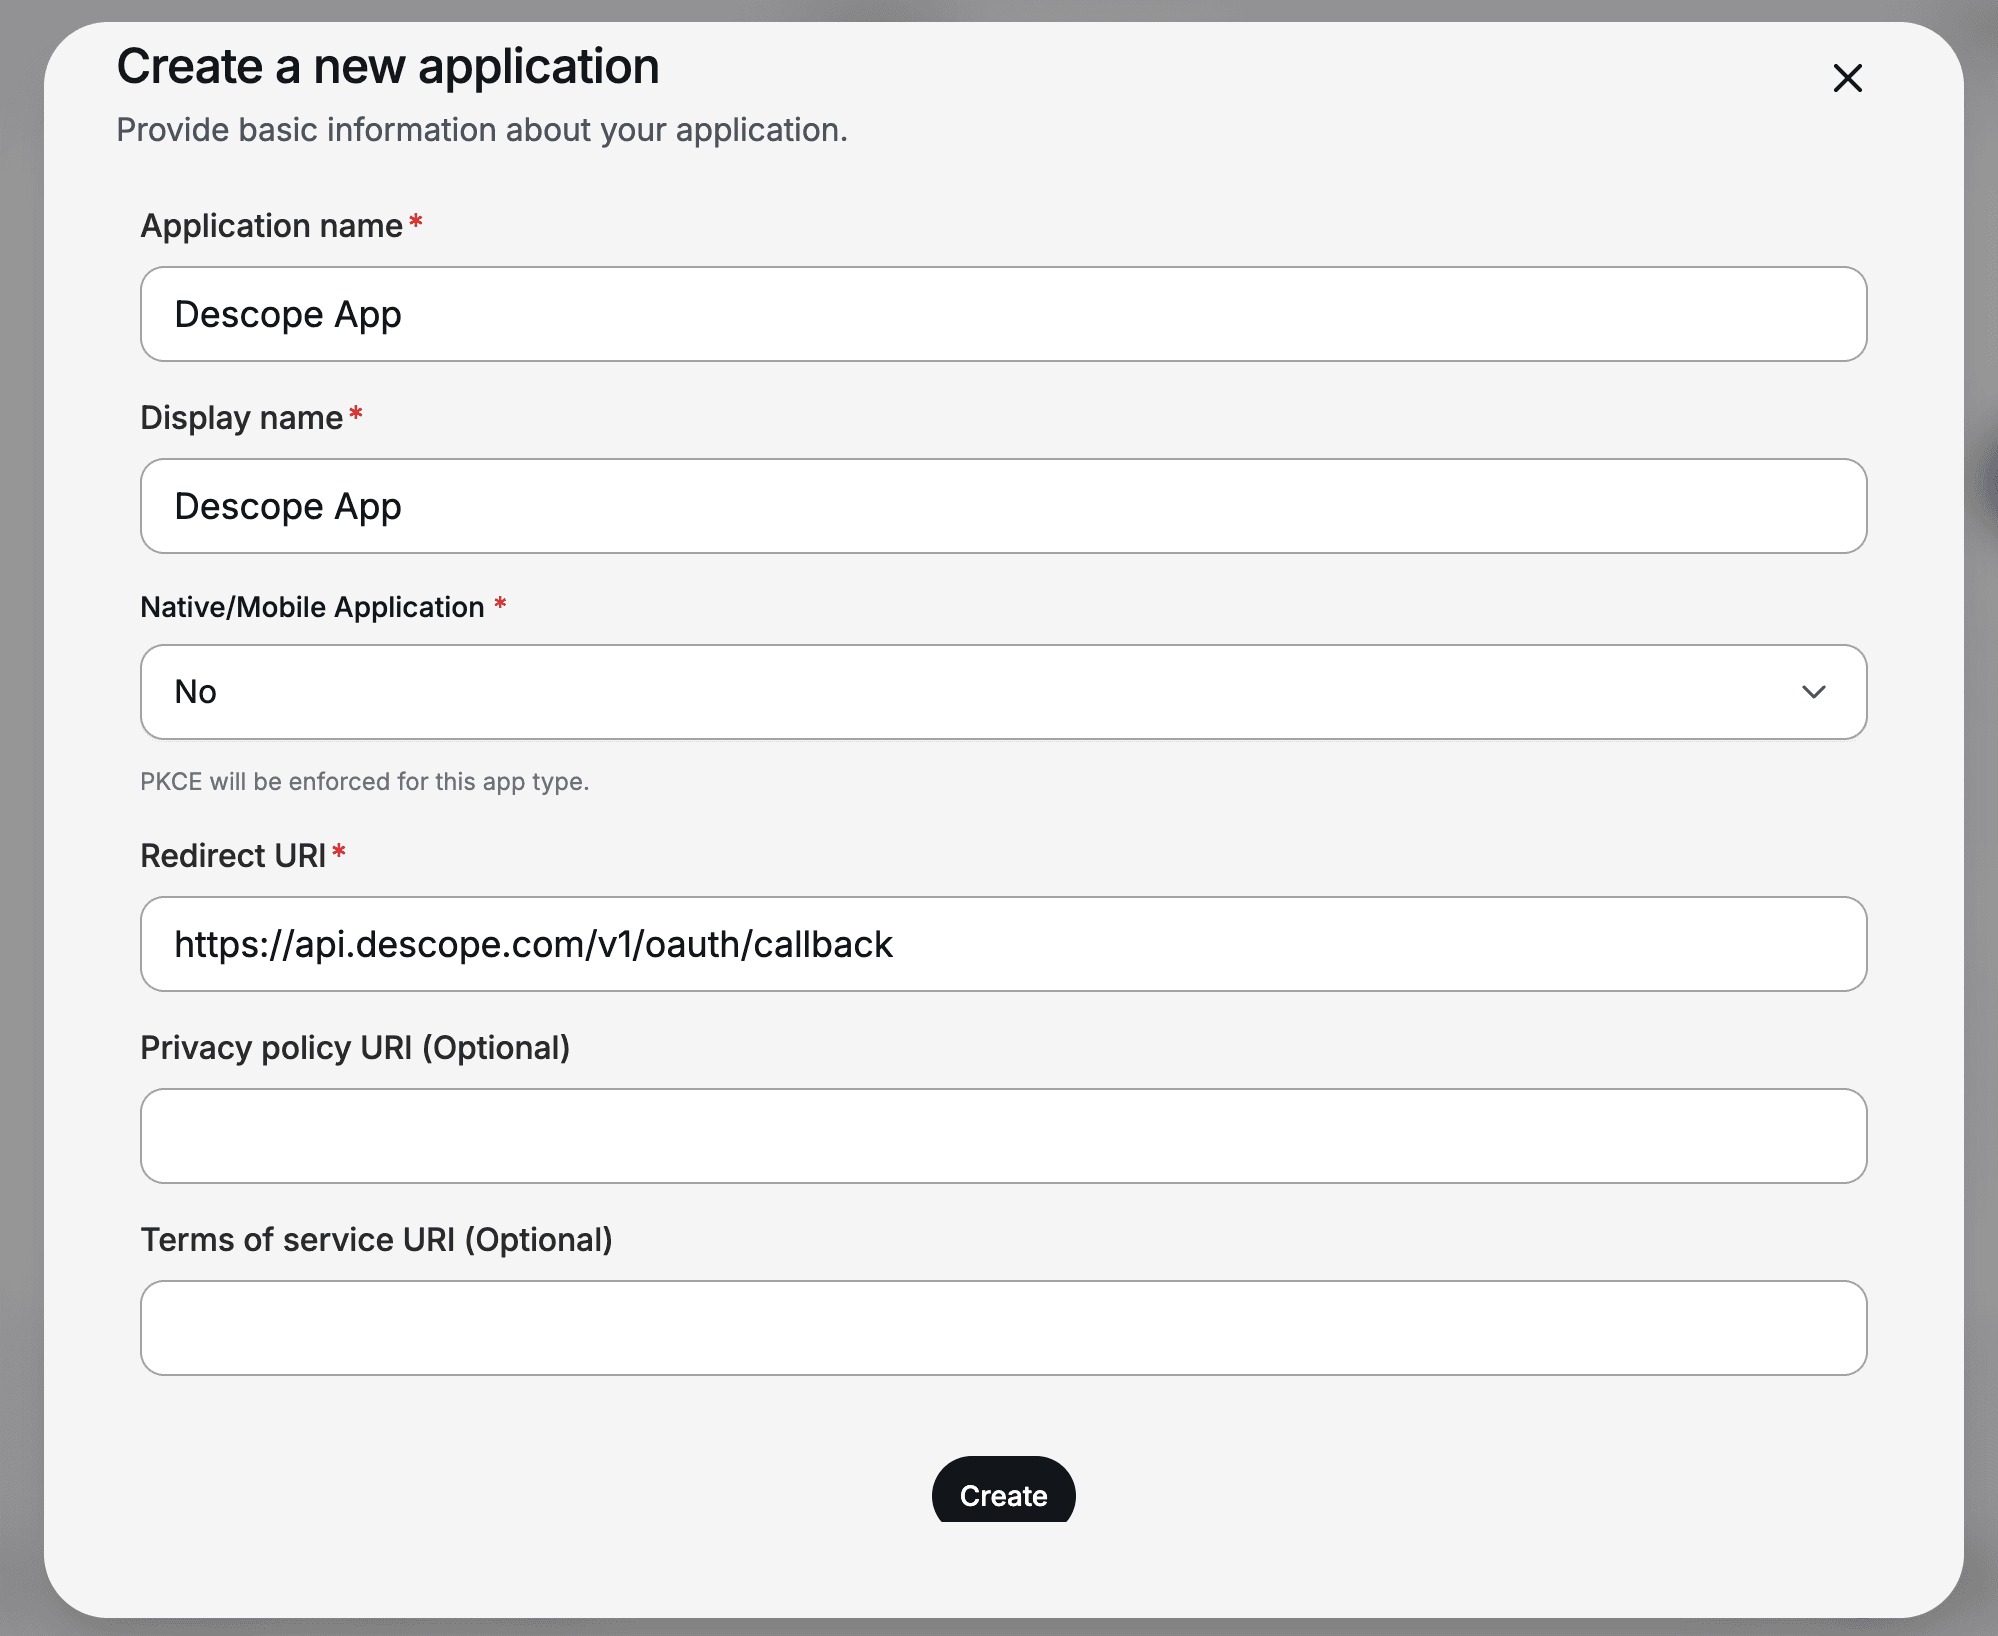The image size is (1998, 1636).
Task: Click the Display name input field
Action: point(1003,506)
